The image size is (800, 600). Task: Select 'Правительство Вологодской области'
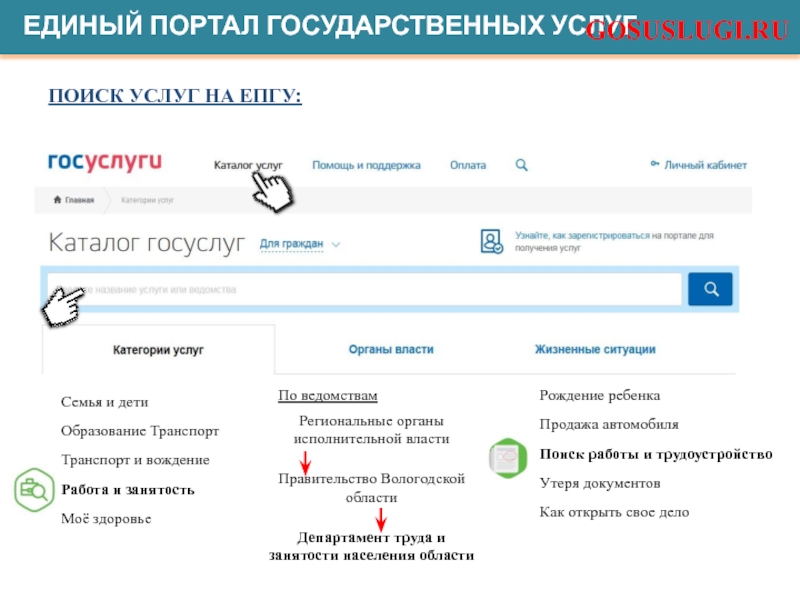pyautogui.click(x=371, y=488)
